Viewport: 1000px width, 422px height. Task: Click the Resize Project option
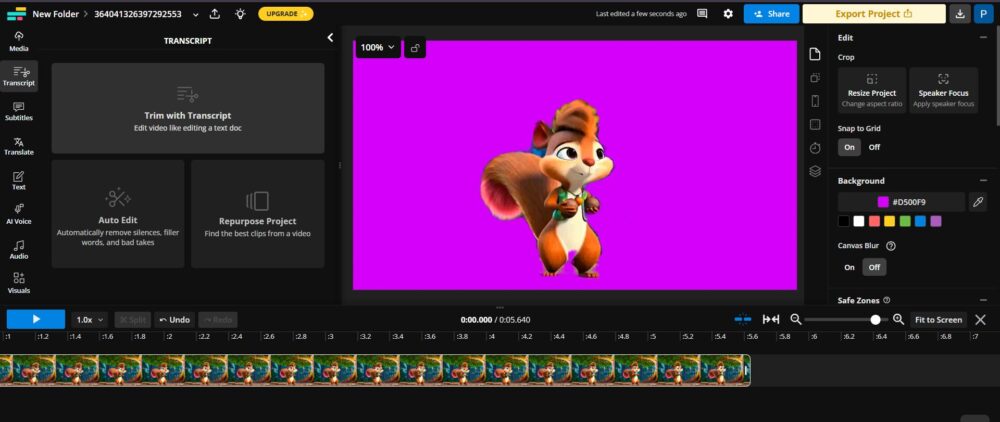click(x=872, y=91)
